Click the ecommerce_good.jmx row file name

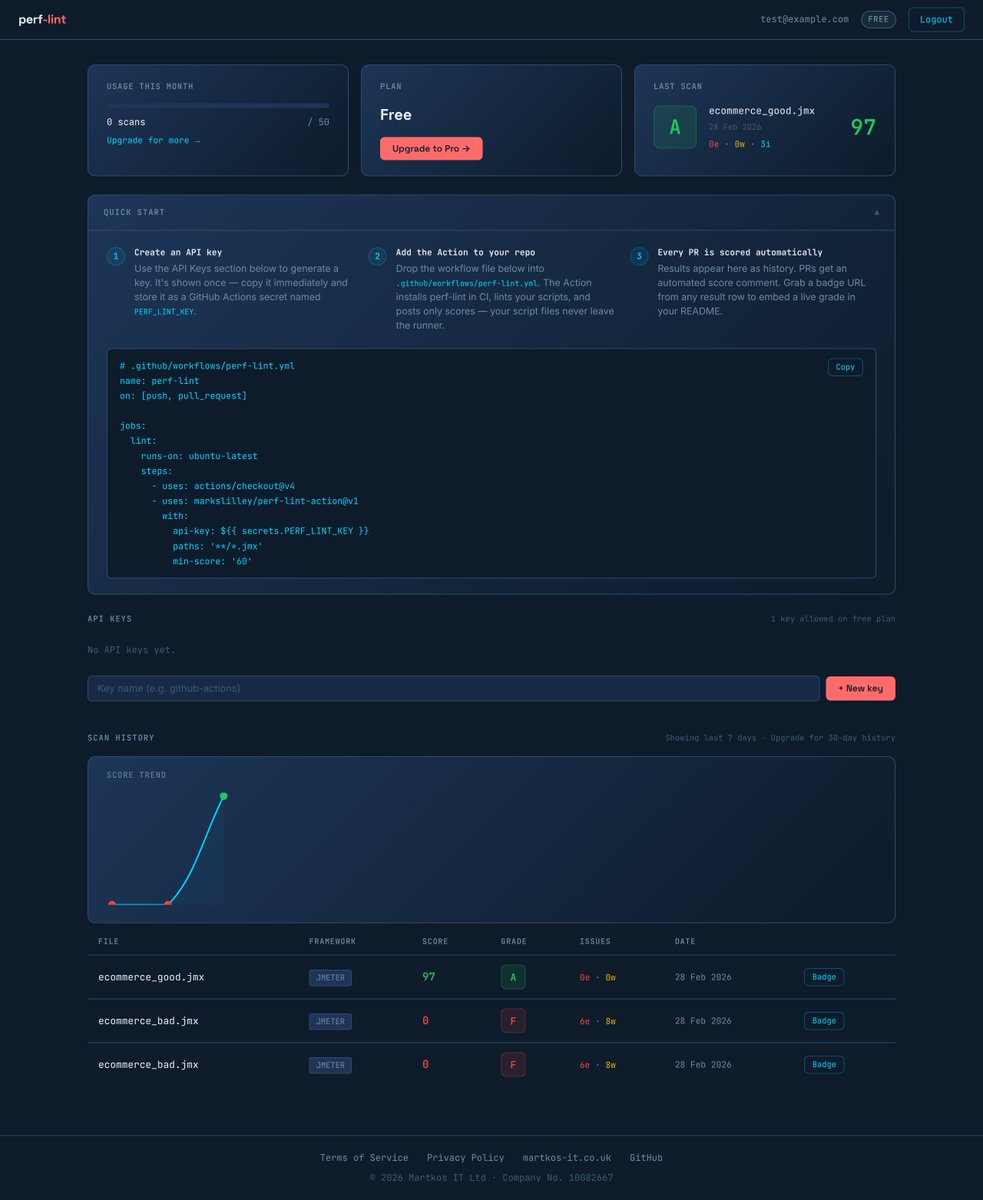pos(151,977)
